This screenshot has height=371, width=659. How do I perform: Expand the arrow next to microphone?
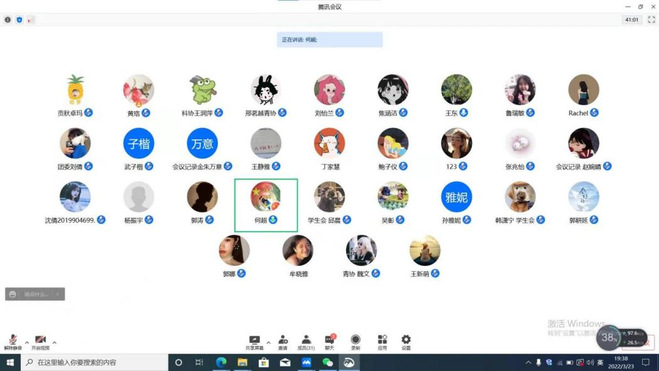tap(27, 342)
